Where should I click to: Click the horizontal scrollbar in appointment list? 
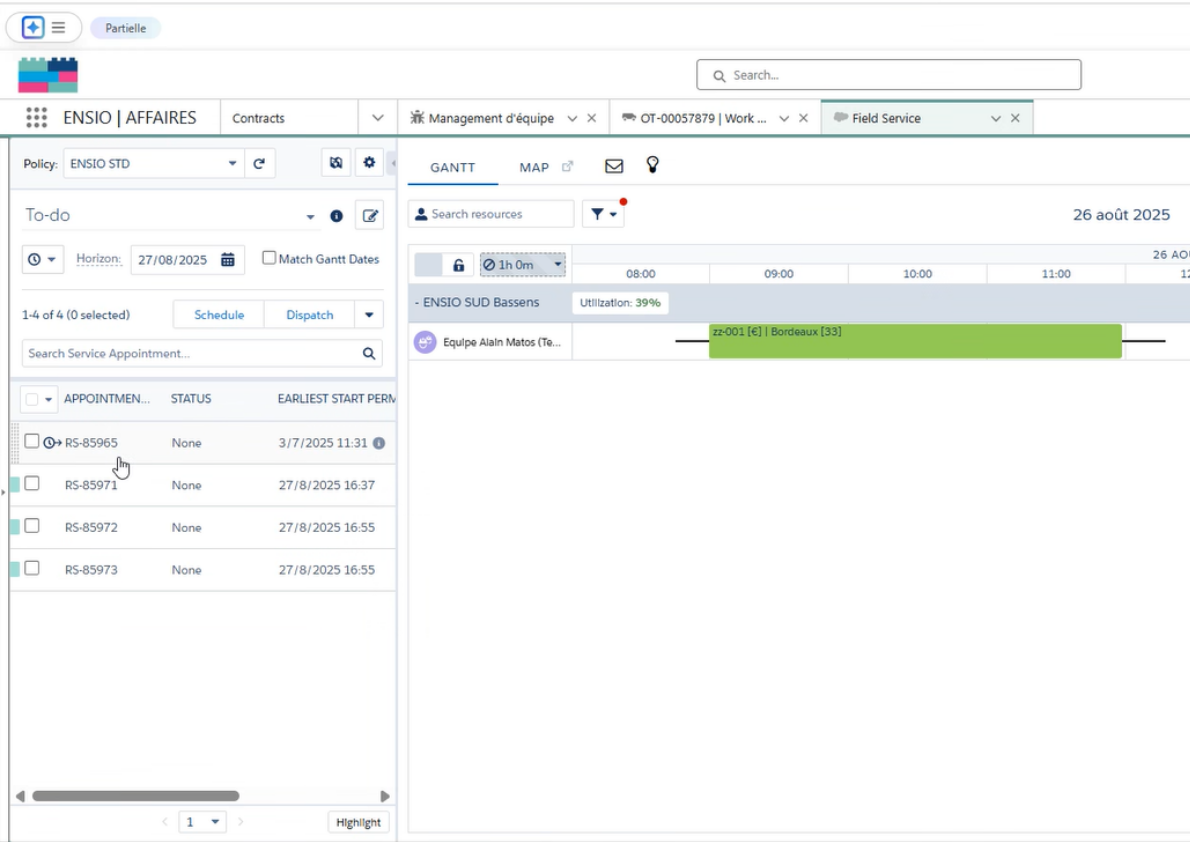click(x=135, y=796)
